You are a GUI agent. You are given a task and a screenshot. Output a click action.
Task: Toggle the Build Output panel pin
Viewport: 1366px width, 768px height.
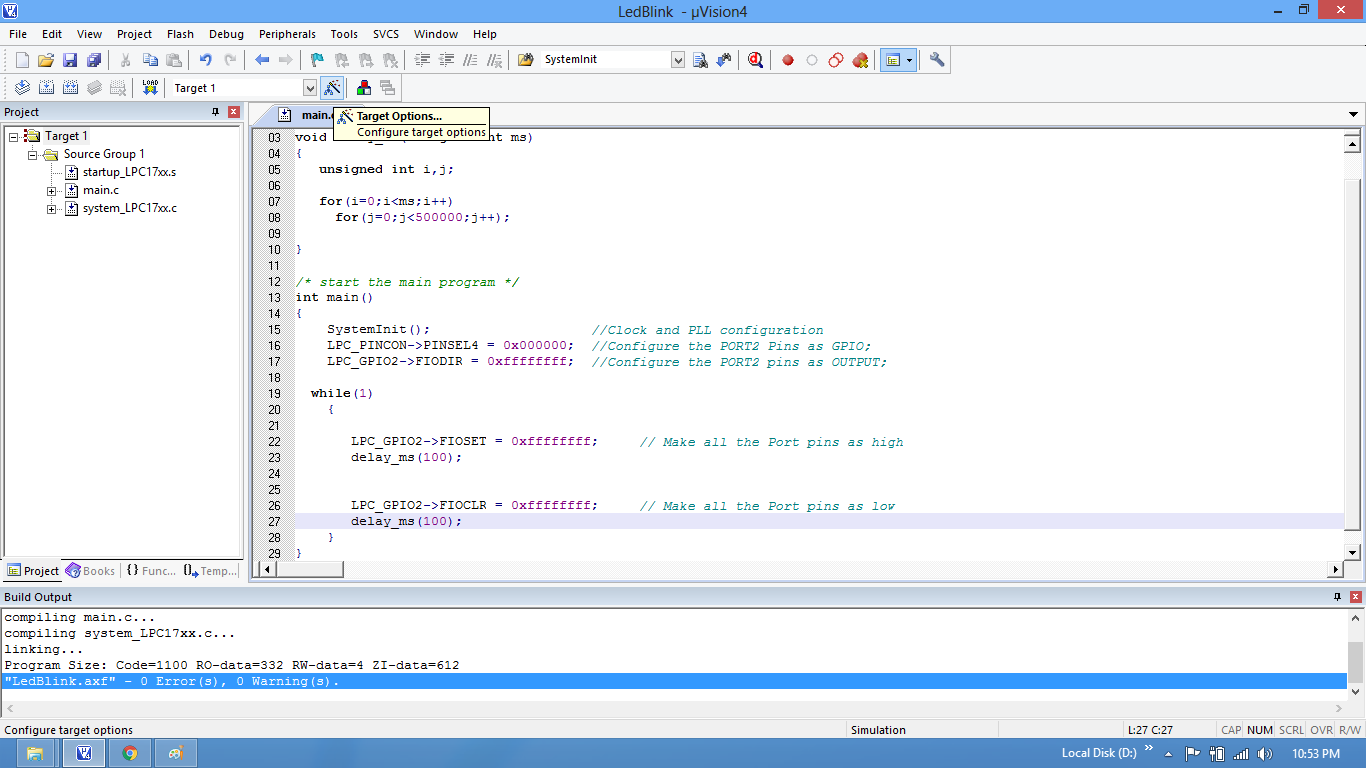coord(1337,597)
